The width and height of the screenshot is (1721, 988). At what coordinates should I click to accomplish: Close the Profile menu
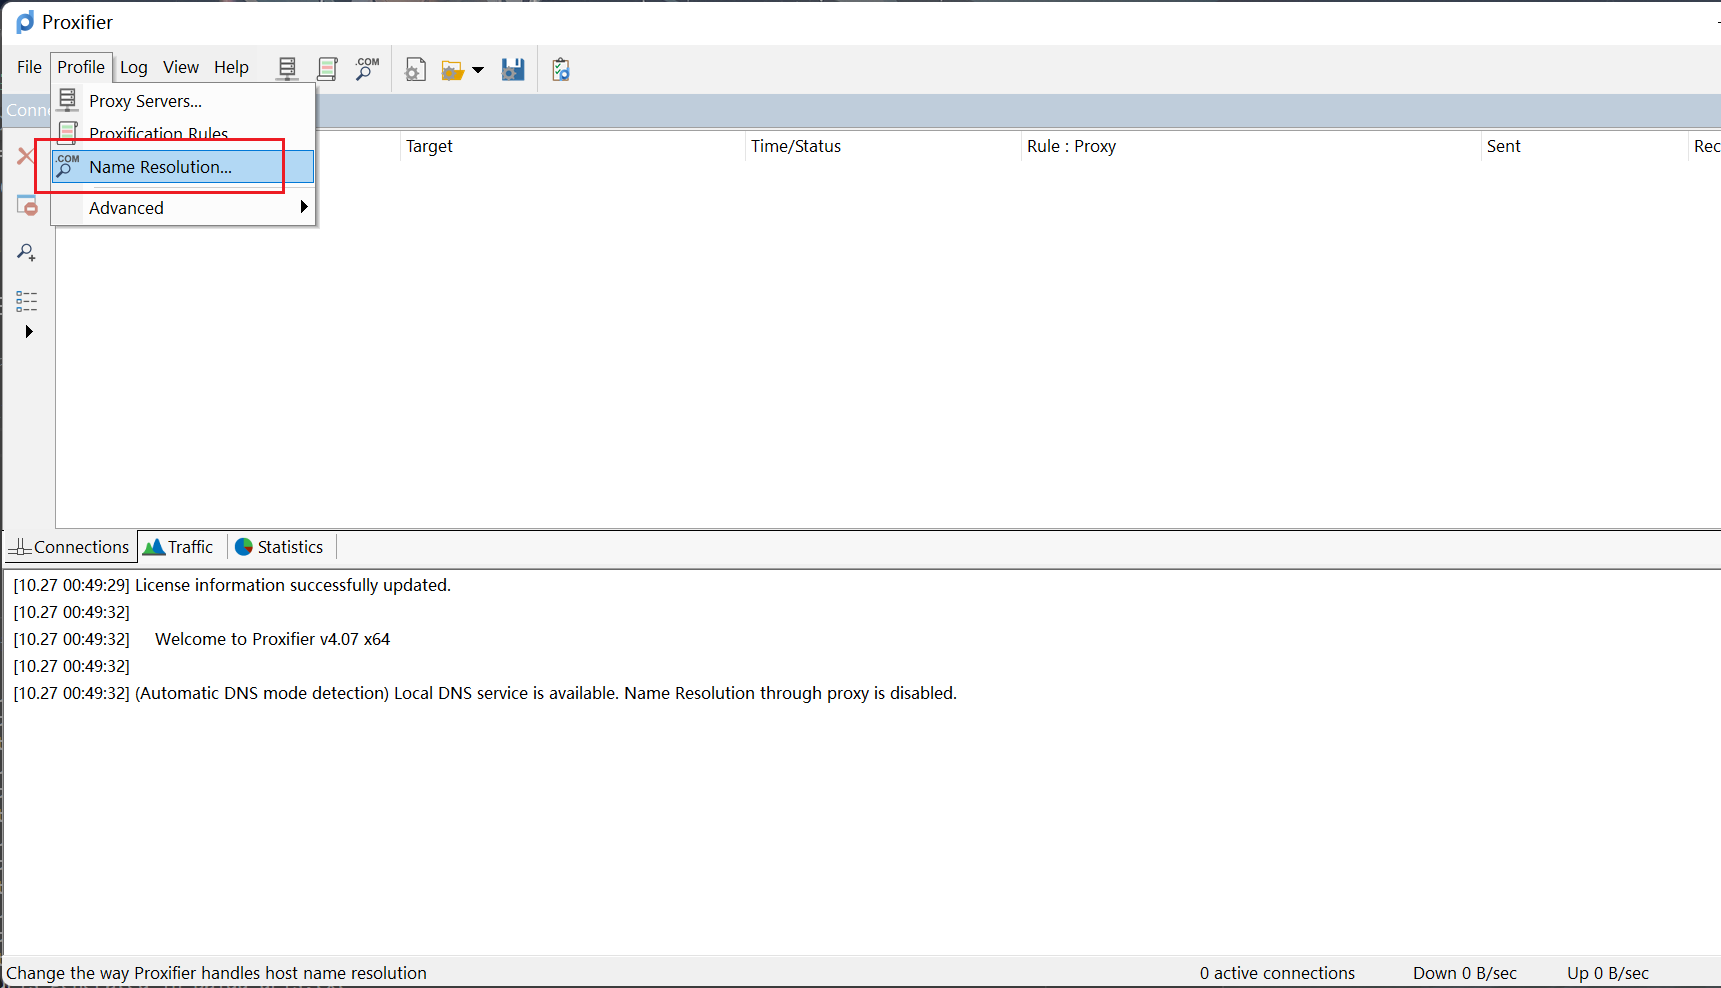point(81,67)
